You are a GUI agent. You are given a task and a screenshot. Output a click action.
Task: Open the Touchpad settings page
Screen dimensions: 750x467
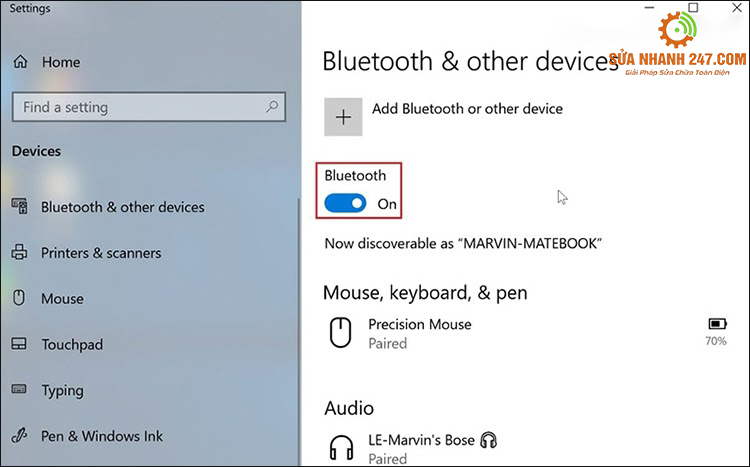point(72,345)
